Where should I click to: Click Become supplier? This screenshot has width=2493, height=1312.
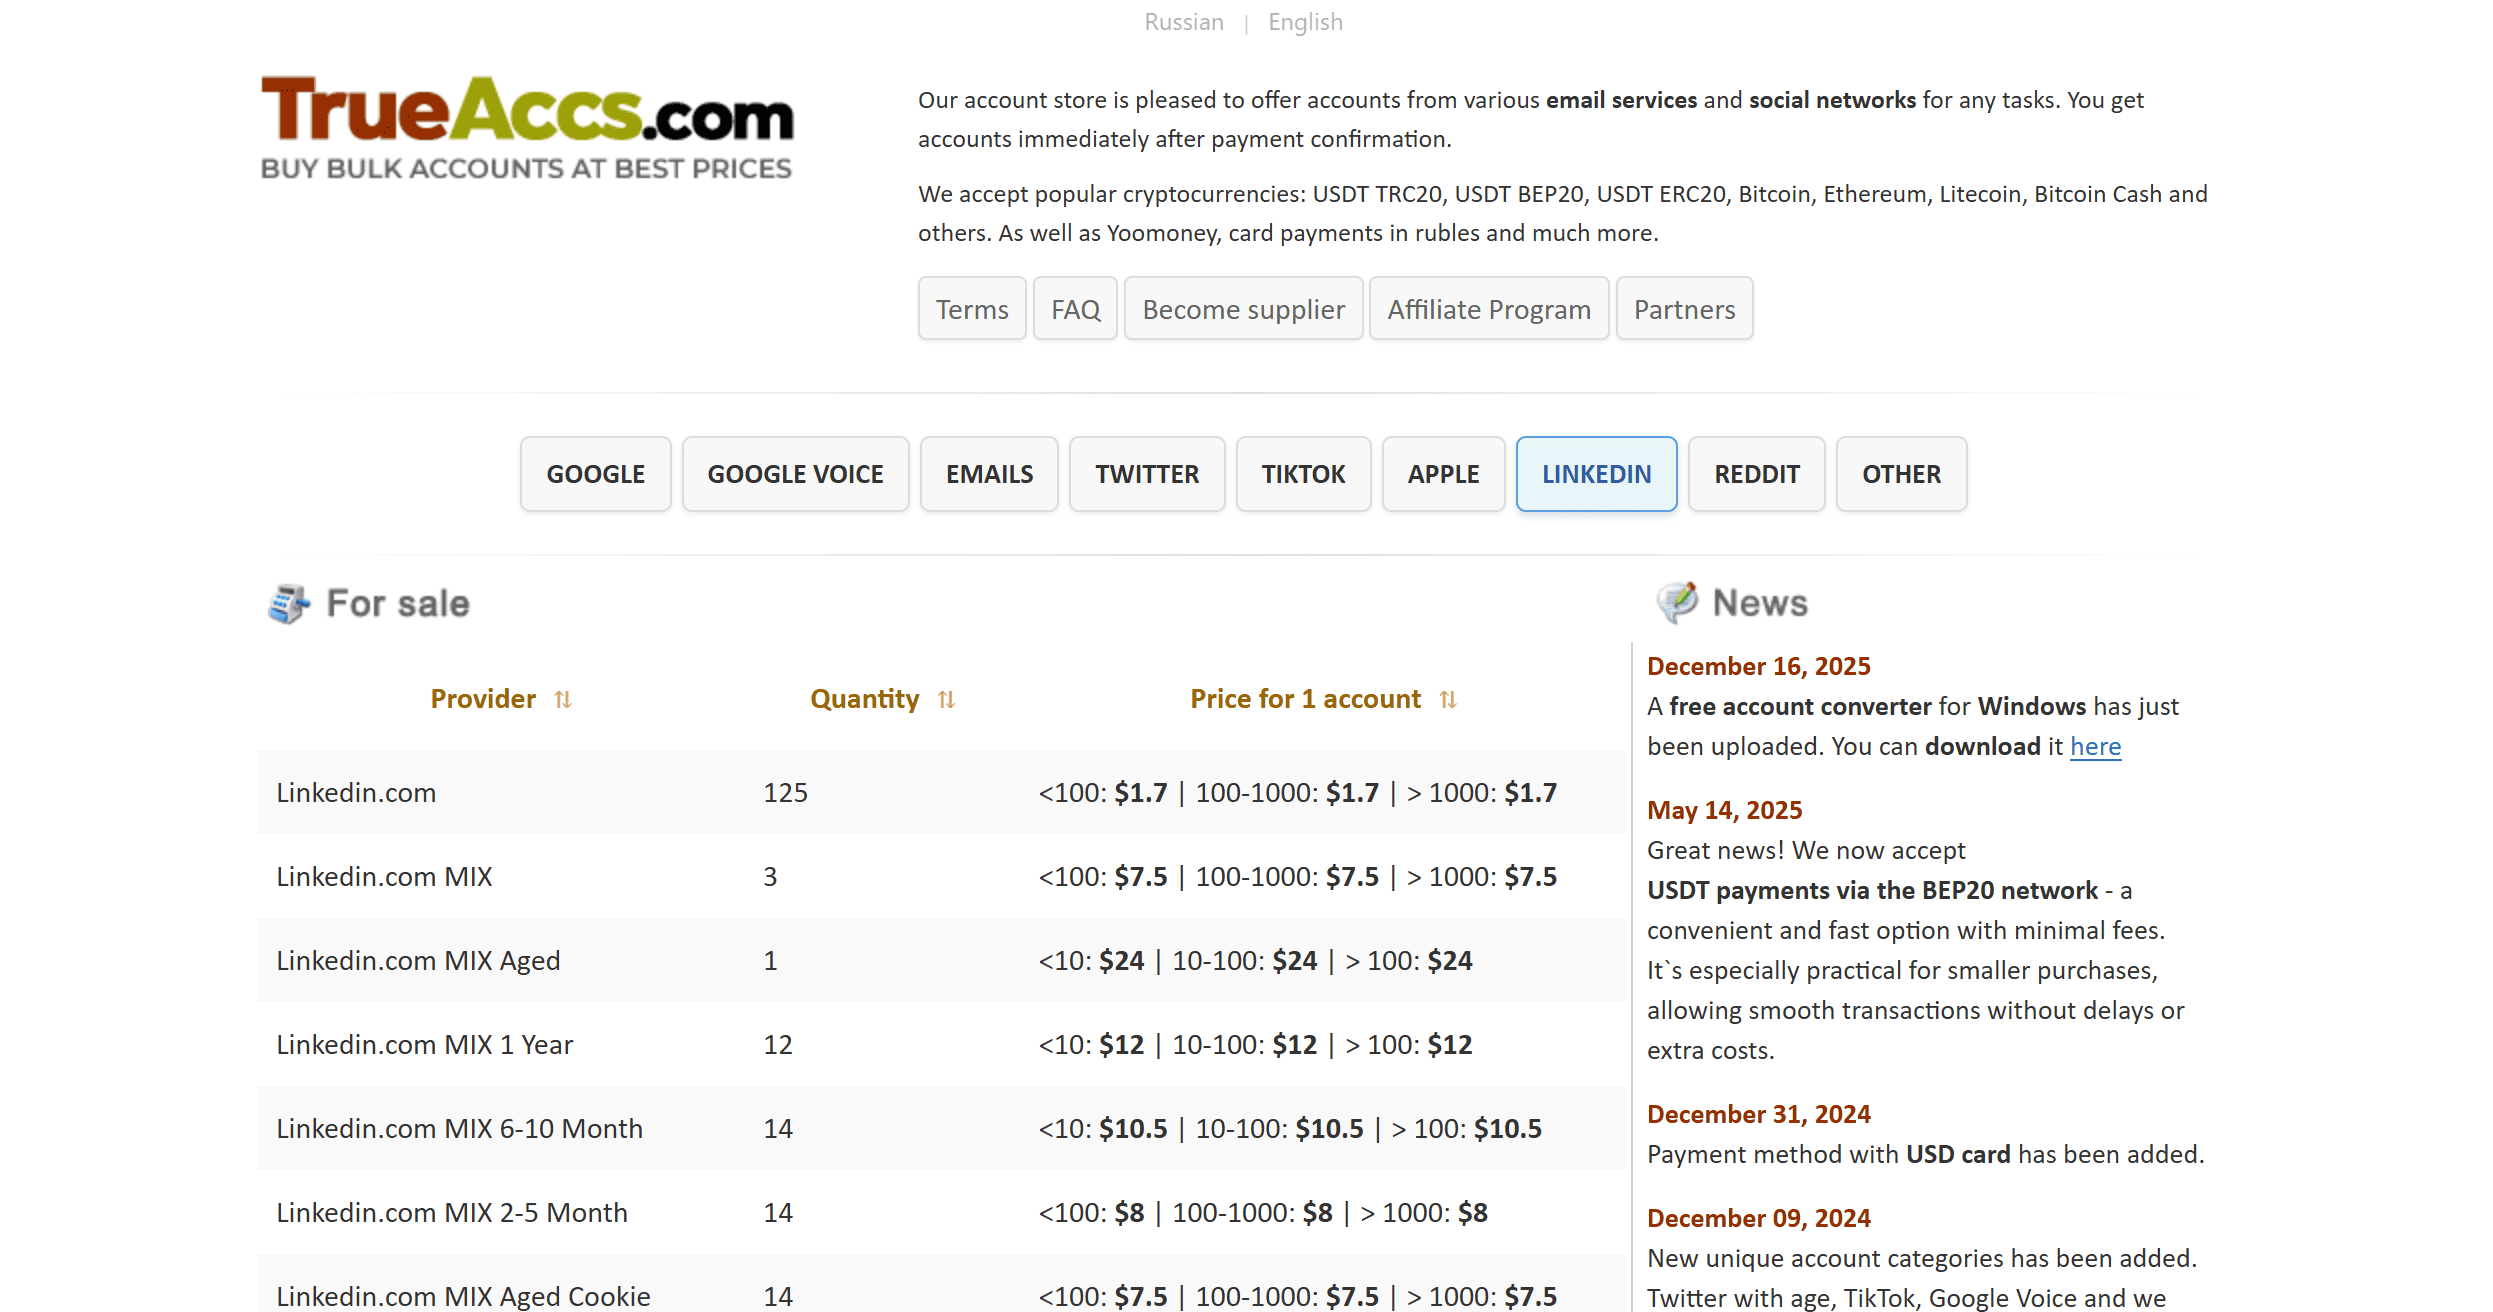1243,309
